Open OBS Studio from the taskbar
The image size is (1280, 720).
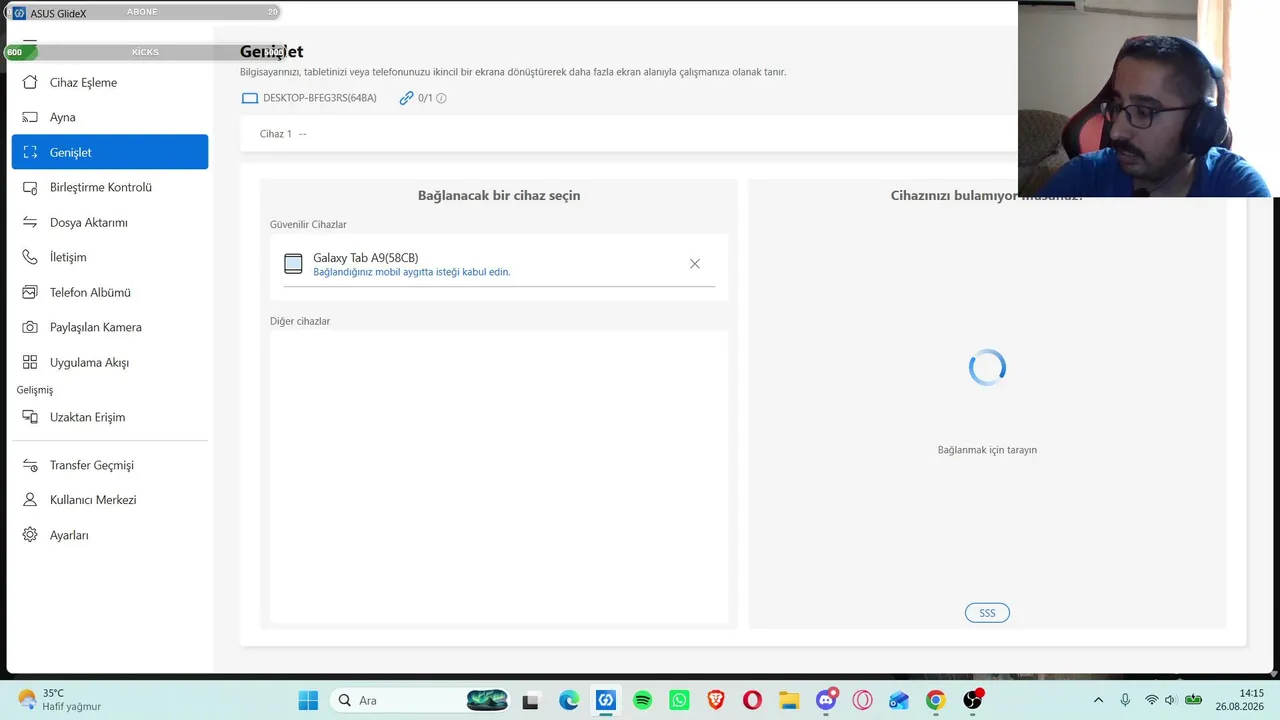pos(973,700)
